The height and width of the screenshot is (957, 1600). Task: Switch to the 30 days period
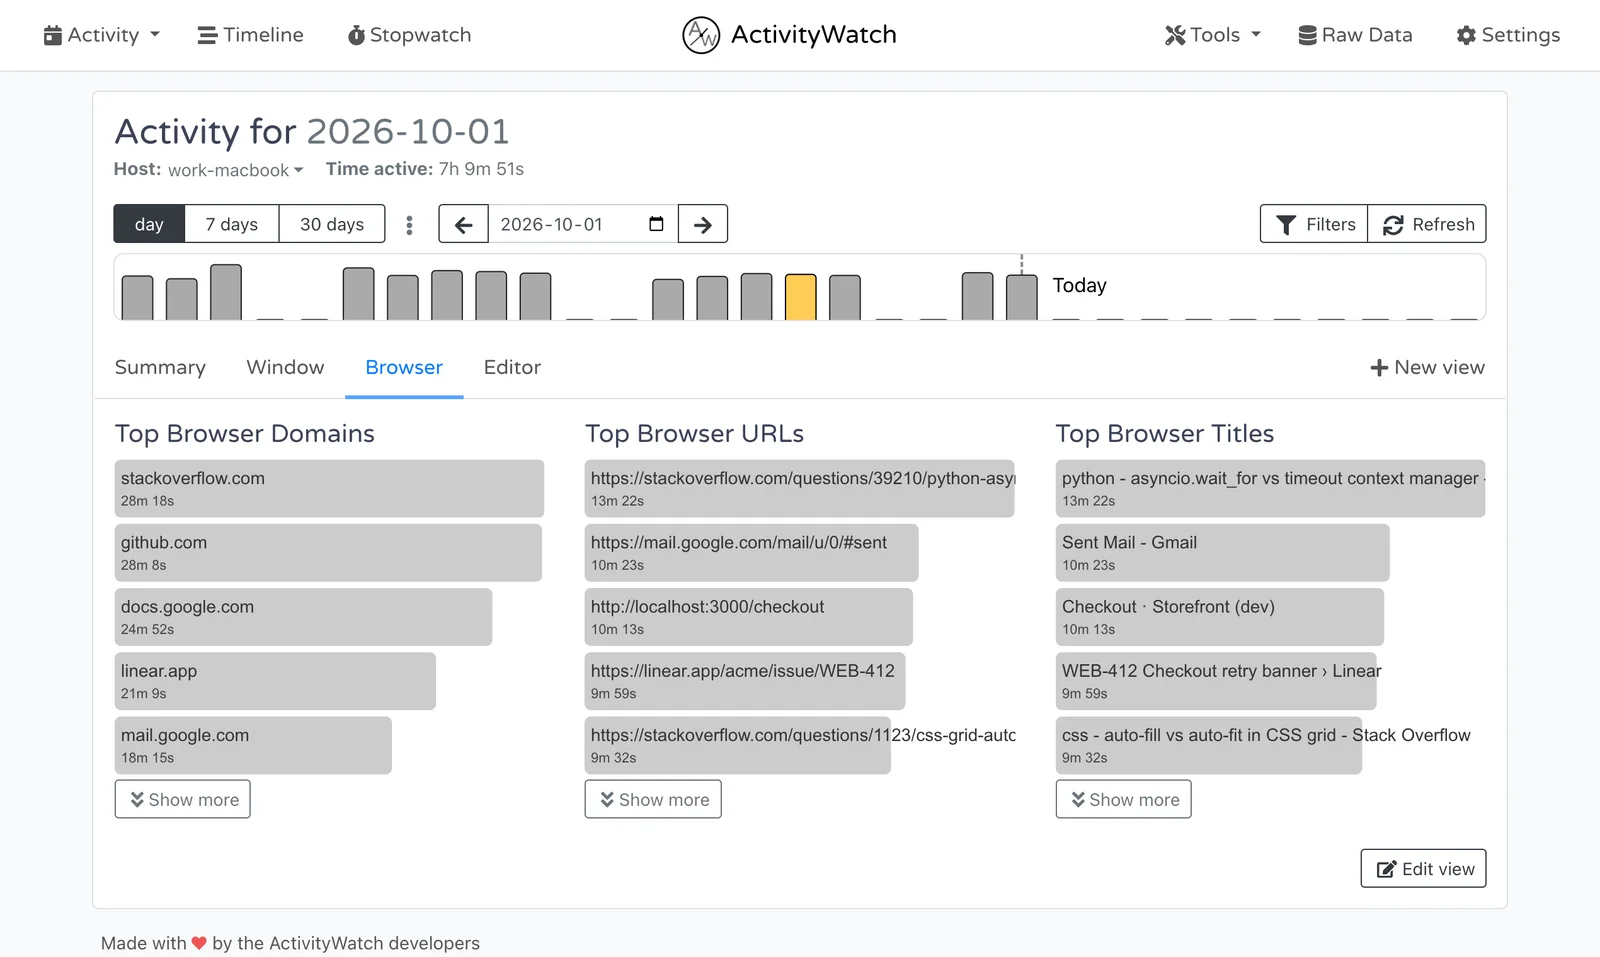coord(332,224)
